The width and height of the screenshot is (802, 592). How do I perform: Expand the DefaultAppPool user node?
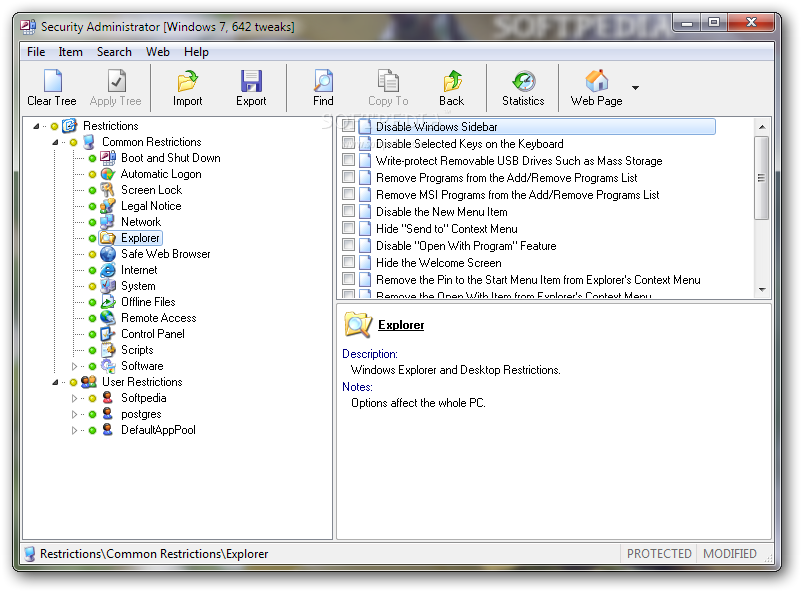point(74,430)
